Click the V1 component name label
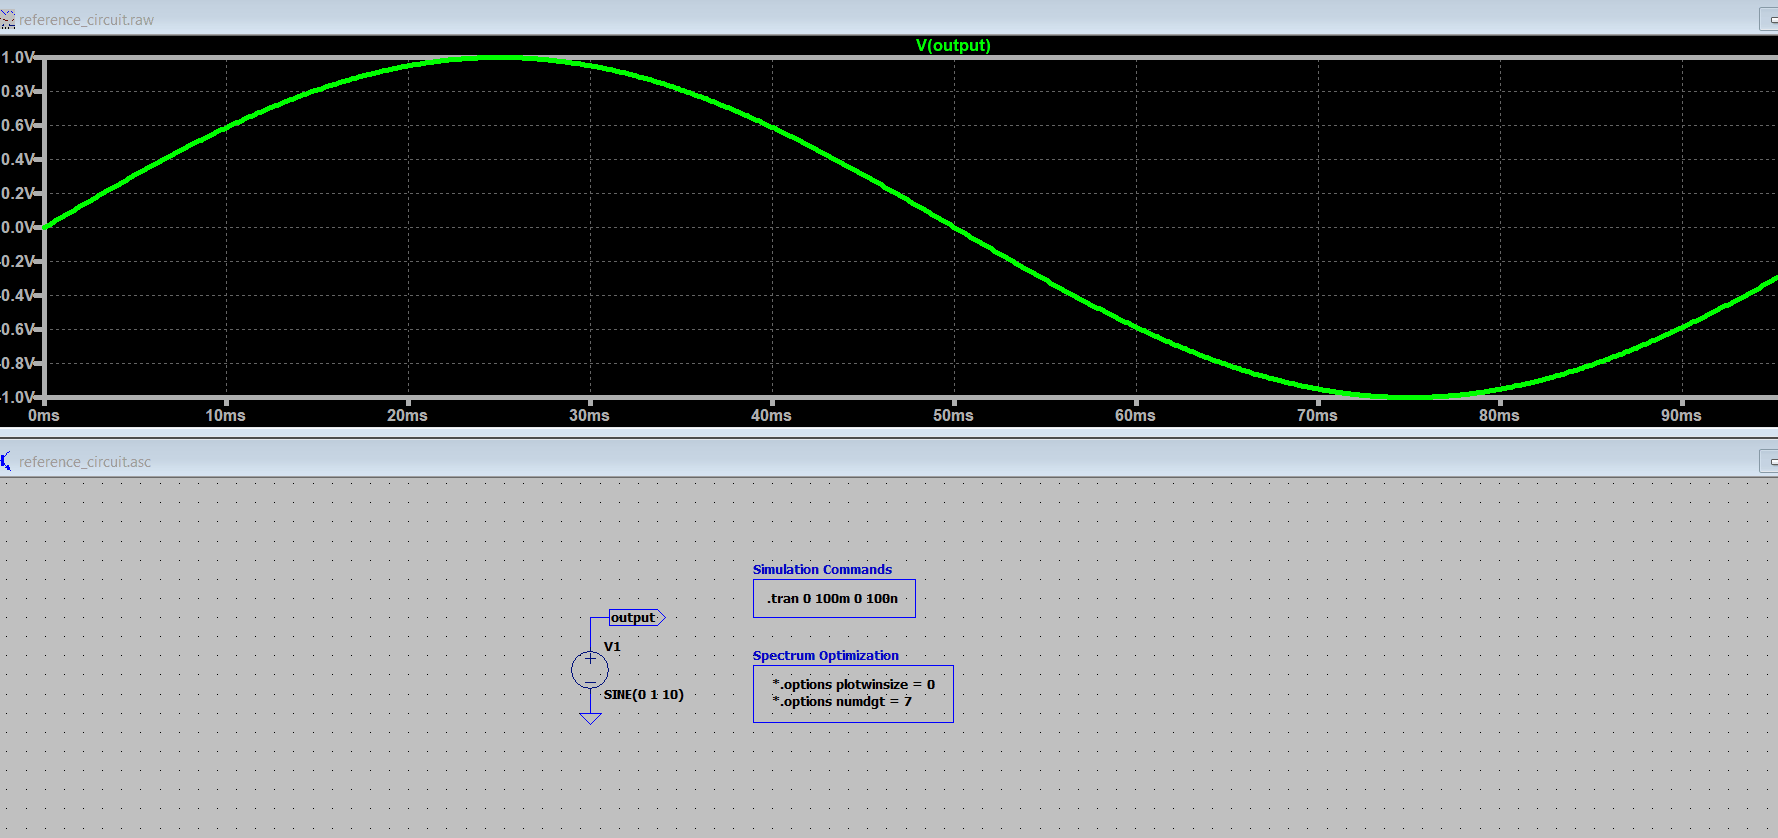 612,647
